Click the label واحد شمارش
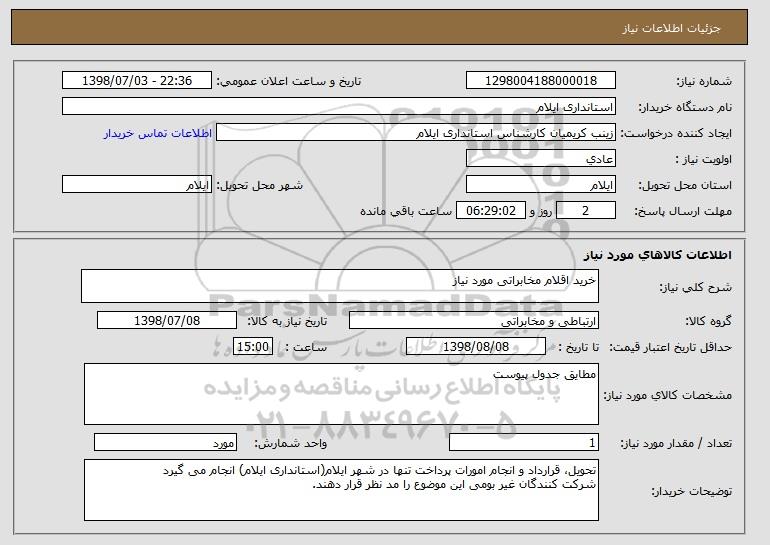 291,443
